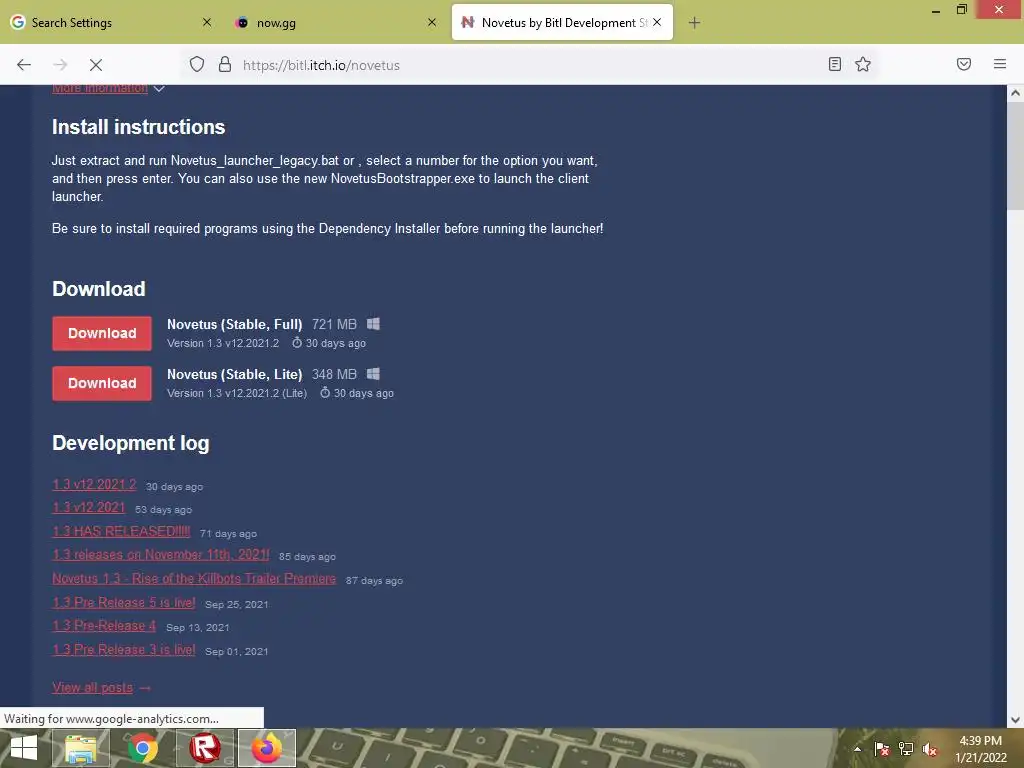Close the Novetus tab
Viewport: 1024px width, 768px height.
click(x=657, y=22)
